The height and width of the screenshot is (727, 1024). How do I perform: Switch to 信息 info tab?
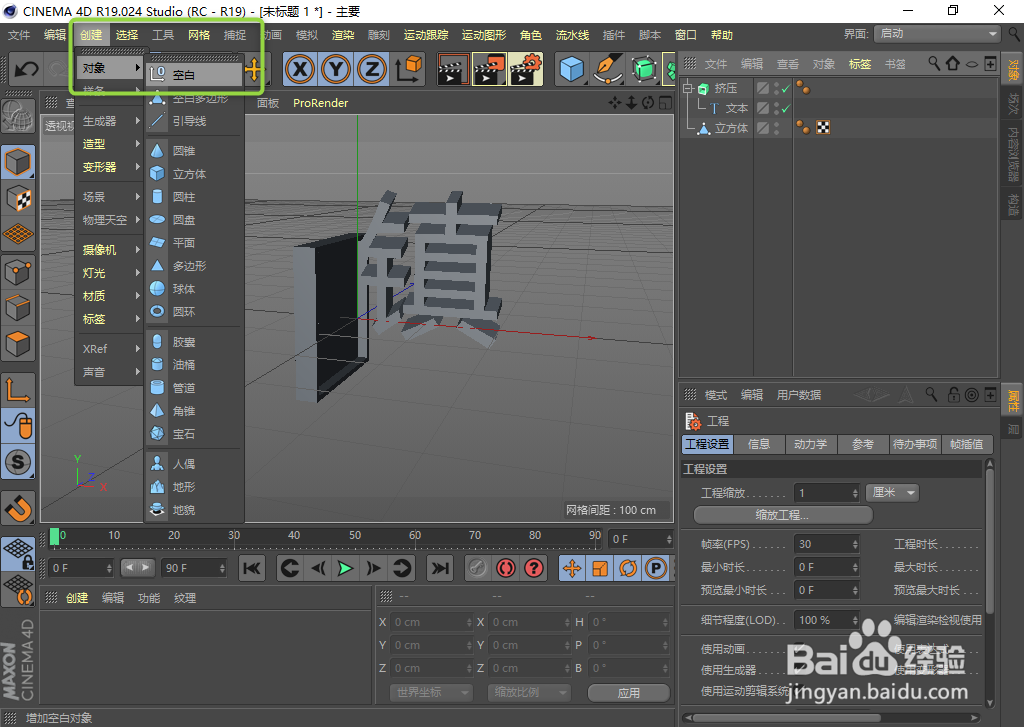pos(759,444)
